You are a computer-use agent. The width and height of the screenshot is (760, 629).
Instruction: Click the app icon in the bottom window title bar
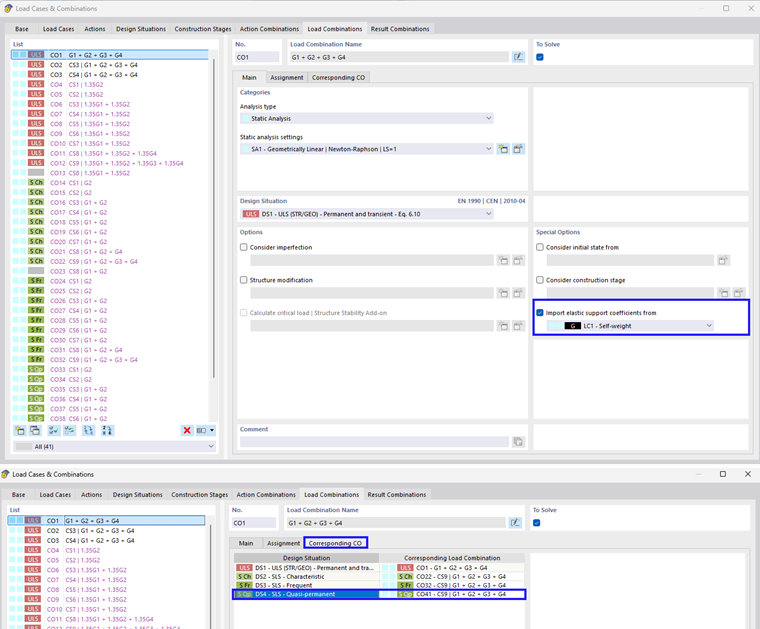pos(5,474)
